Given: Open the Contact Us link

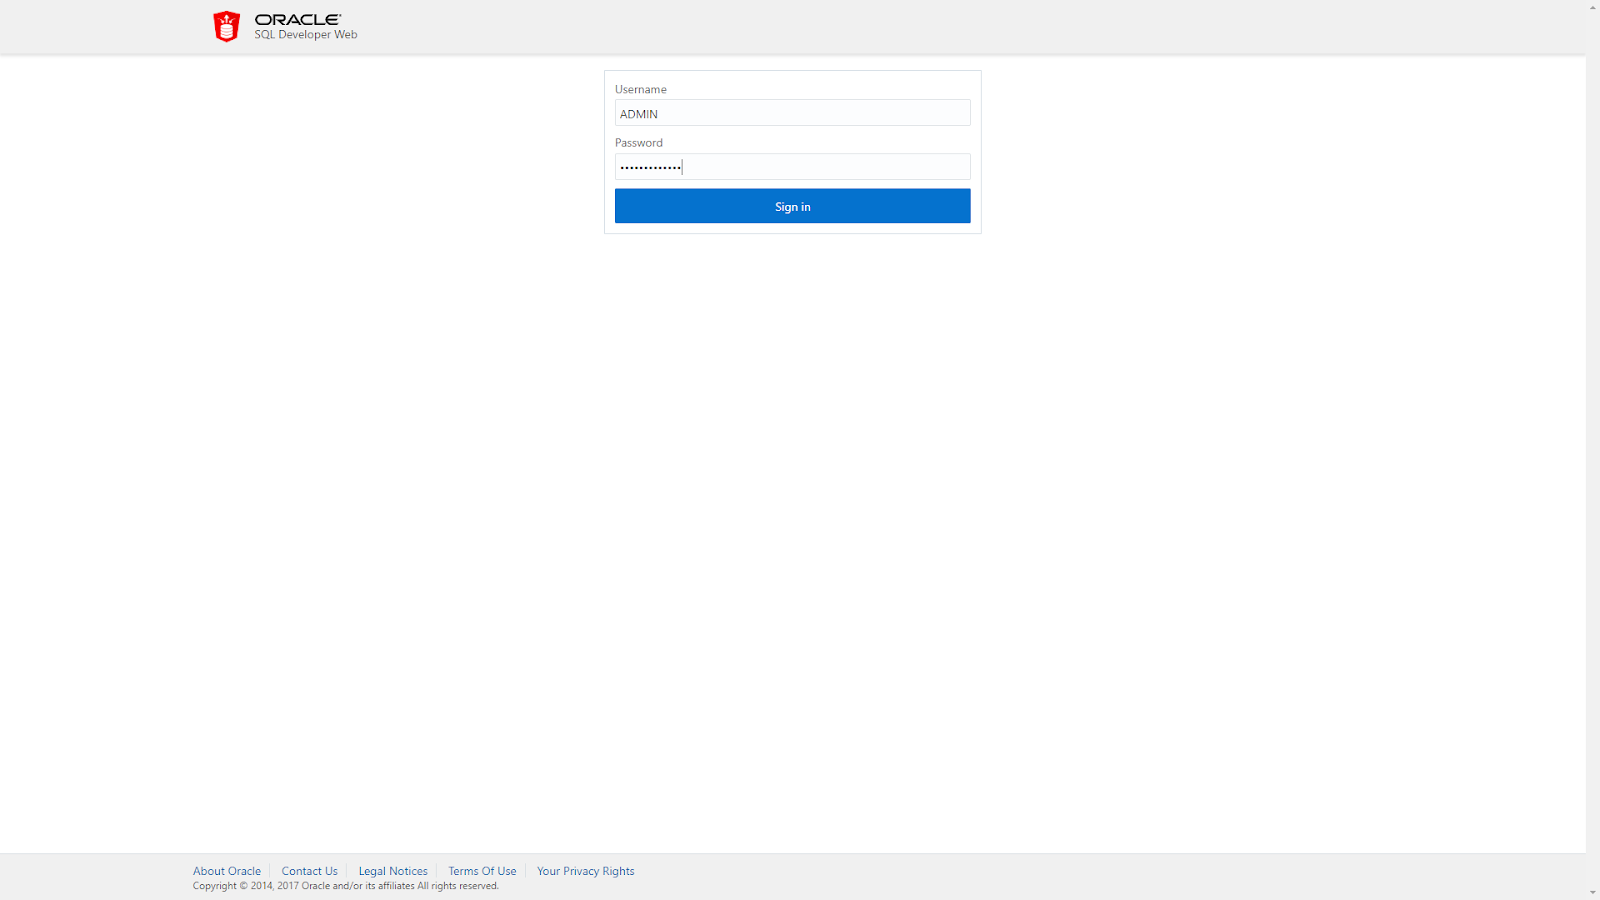Looking at the screenshot, I should click(309, 870).
